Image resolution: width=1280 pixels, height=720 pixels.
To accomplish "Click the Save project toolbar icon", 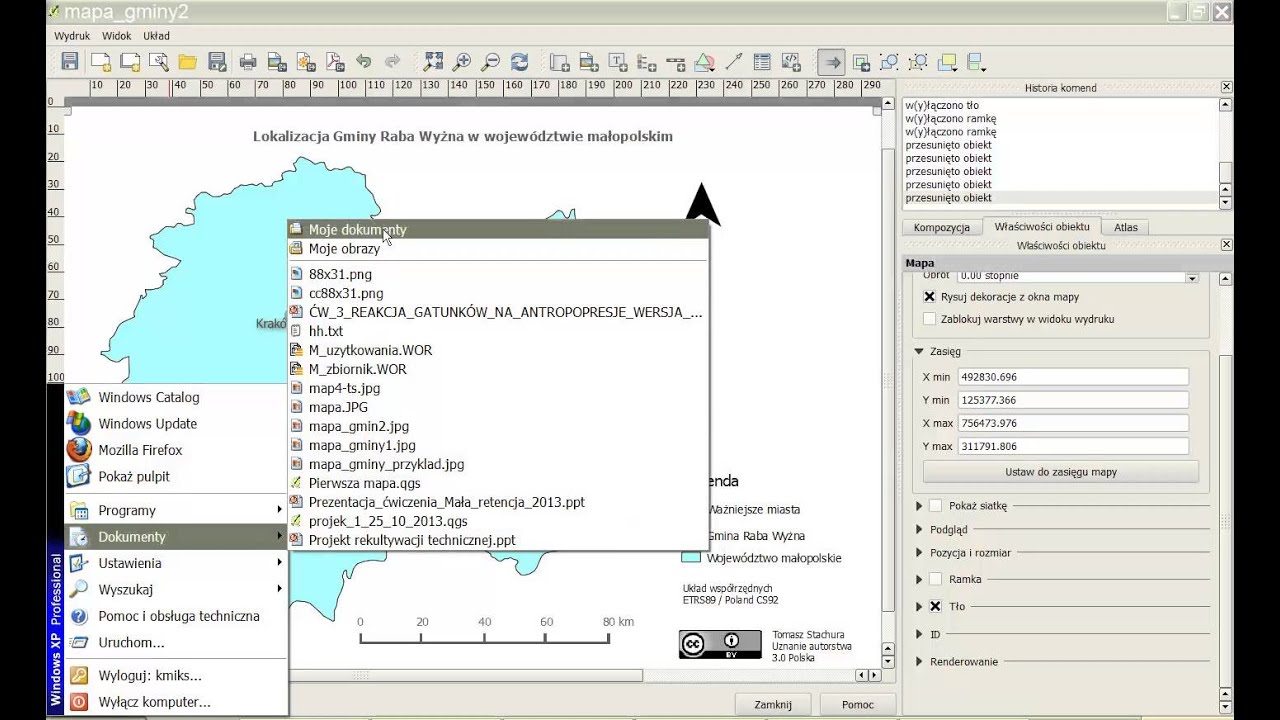I will pyautogui.click(x=69, y=62).
